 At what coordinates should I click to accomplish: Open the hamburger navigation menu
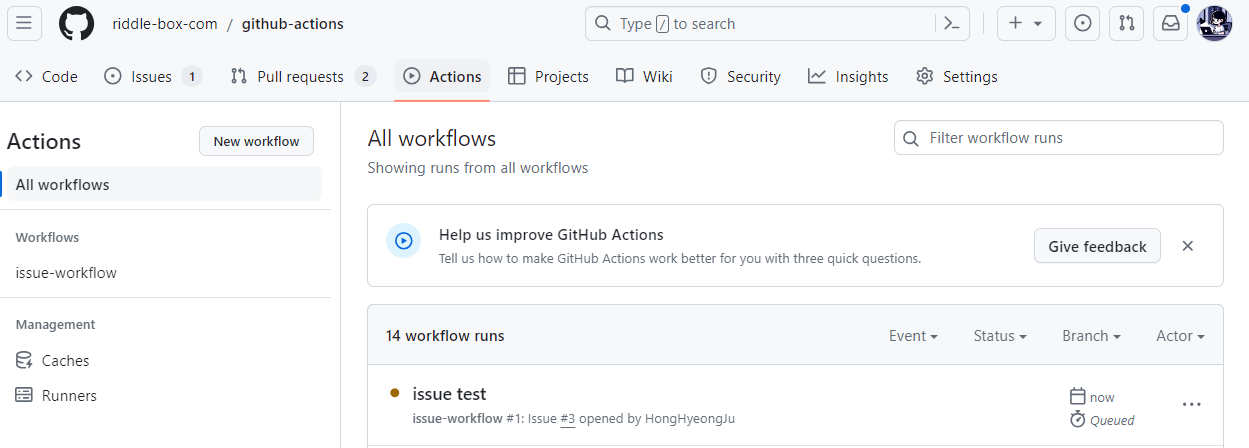25,23
